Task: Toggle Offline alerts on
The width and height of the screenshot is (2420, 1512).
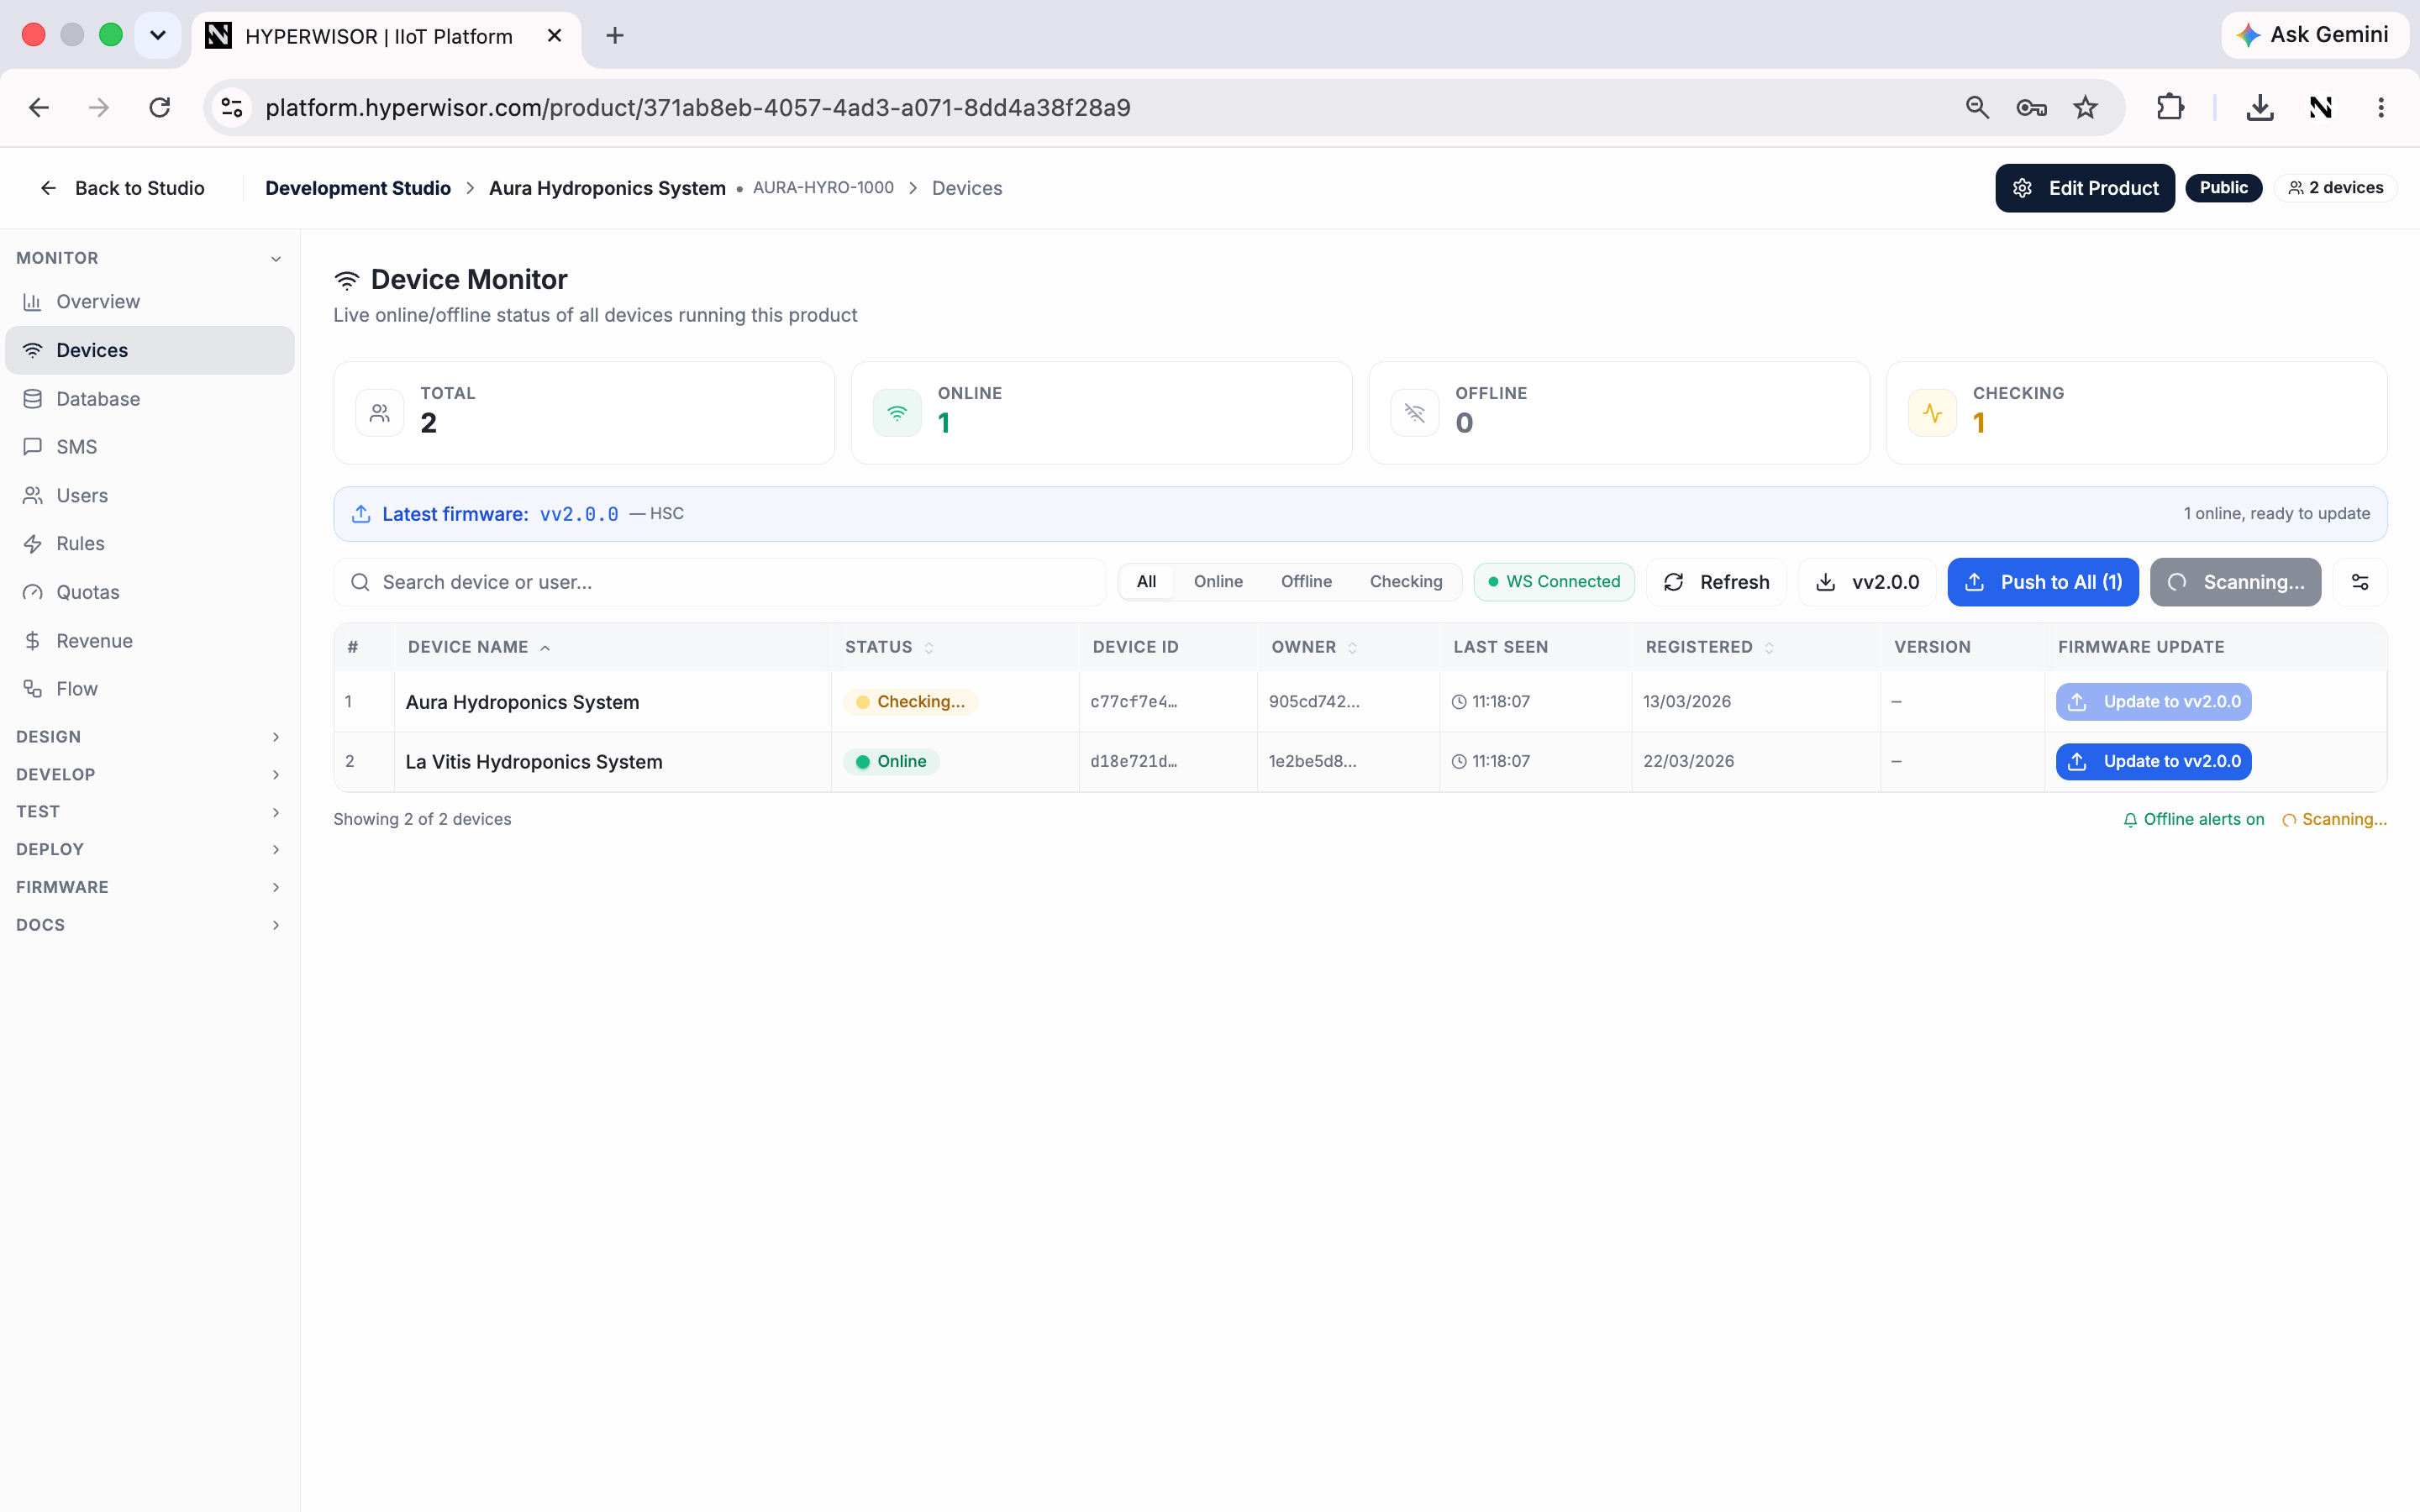Action: (x=2193, y=819)
